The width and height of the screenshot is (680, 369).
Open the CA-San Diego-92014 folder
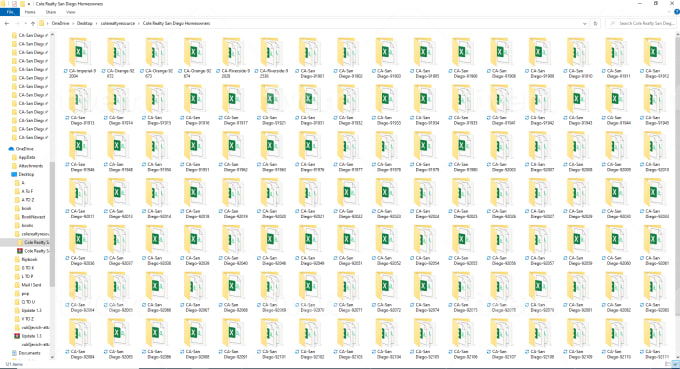click(x=157, y=199)
